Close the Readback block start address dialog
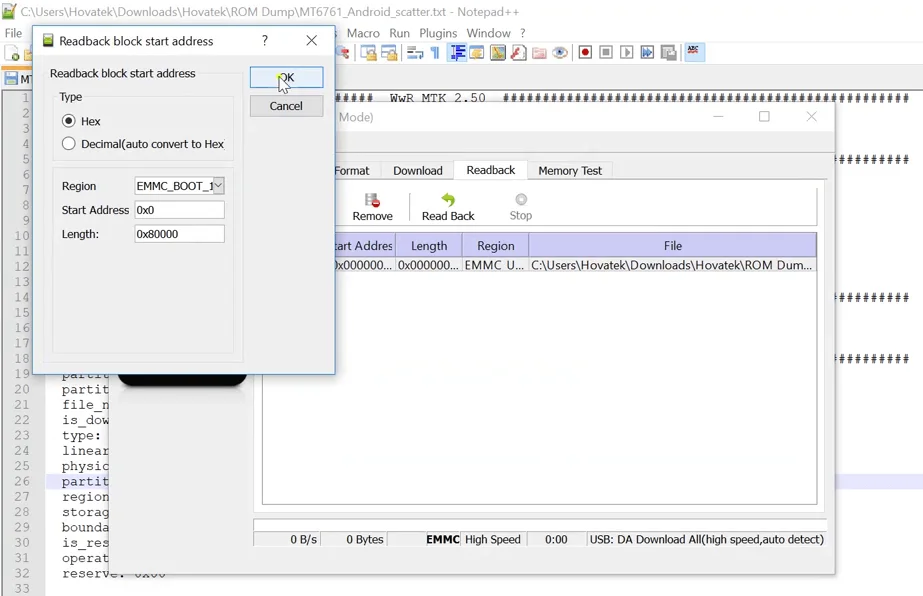This screenshot has height=596, width=923. 311,41
